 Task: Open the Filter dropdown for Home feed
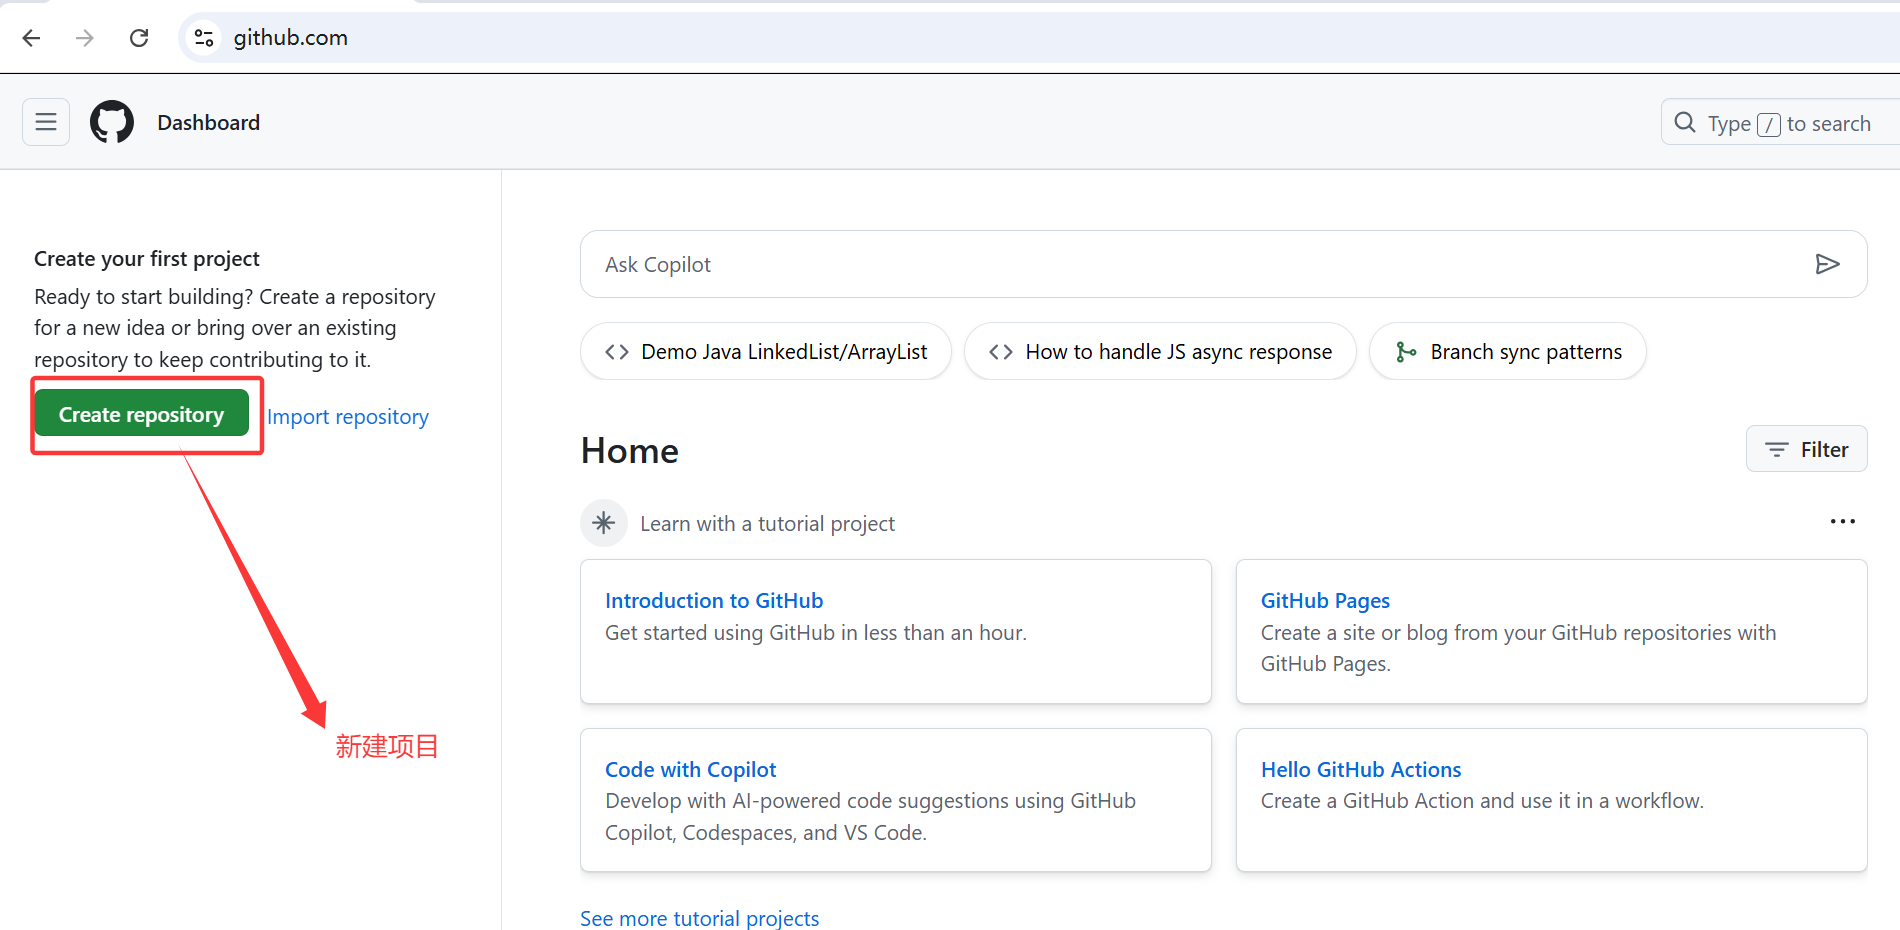pyautogui.click(x=1806, y=449)
